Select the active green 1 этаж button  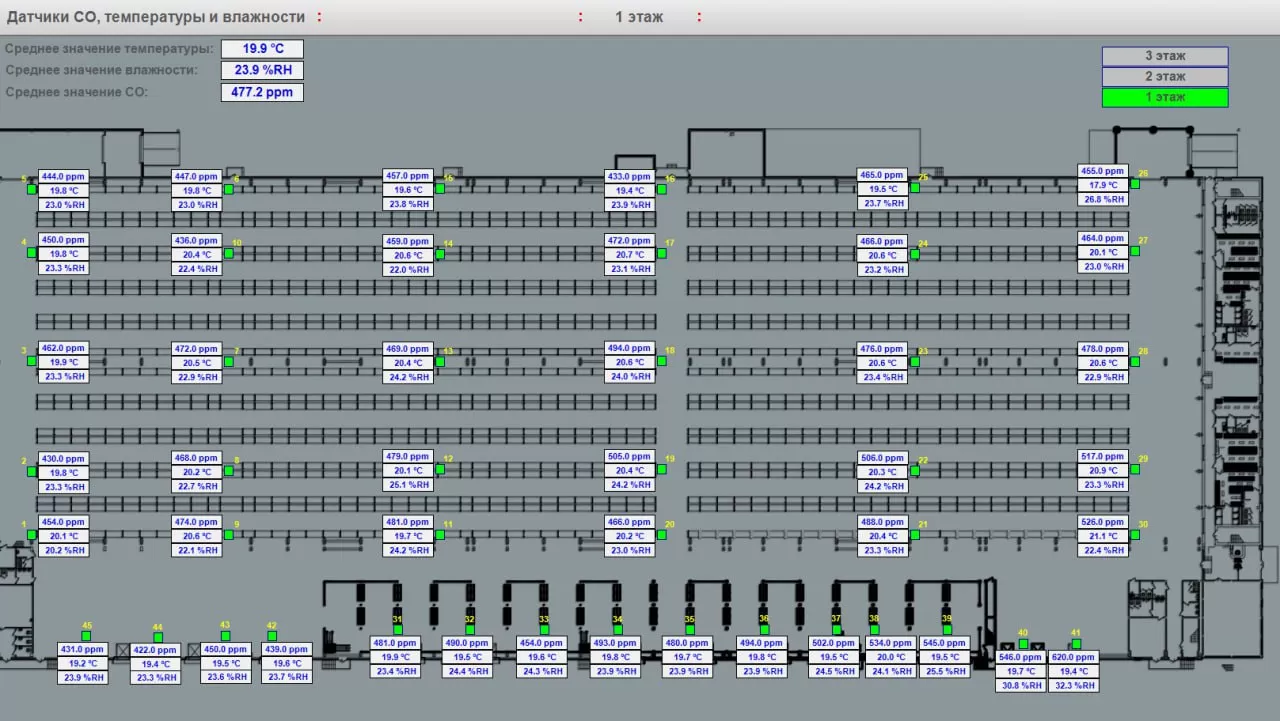(x=1165, y=98)
